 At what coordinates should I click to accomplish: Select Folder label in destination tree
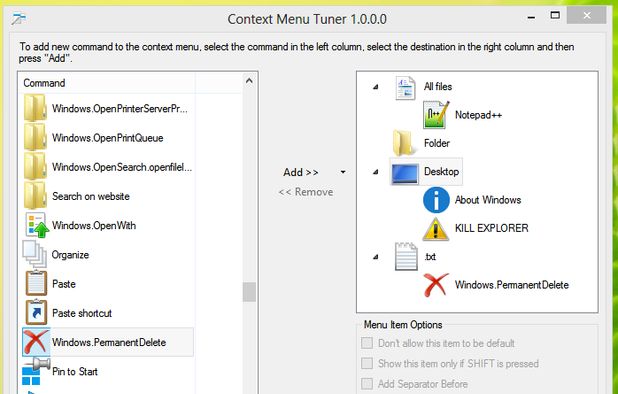(x=437, y=143)
